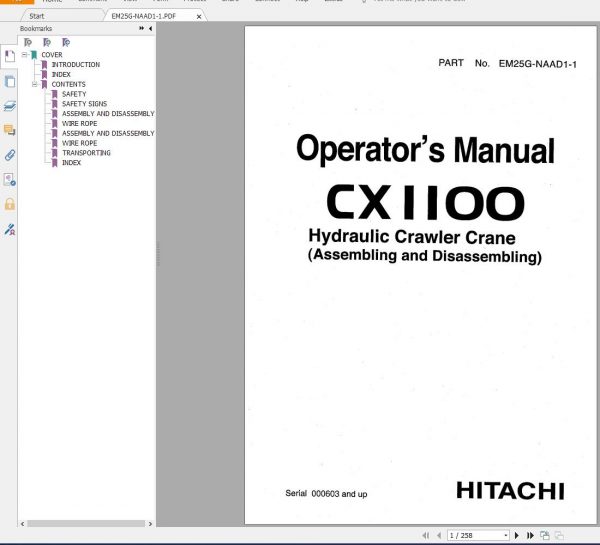This screenshot has width=600, height=545.
Task: Jump to the last page
Action: pyautogui.click(x=530, y=535)
